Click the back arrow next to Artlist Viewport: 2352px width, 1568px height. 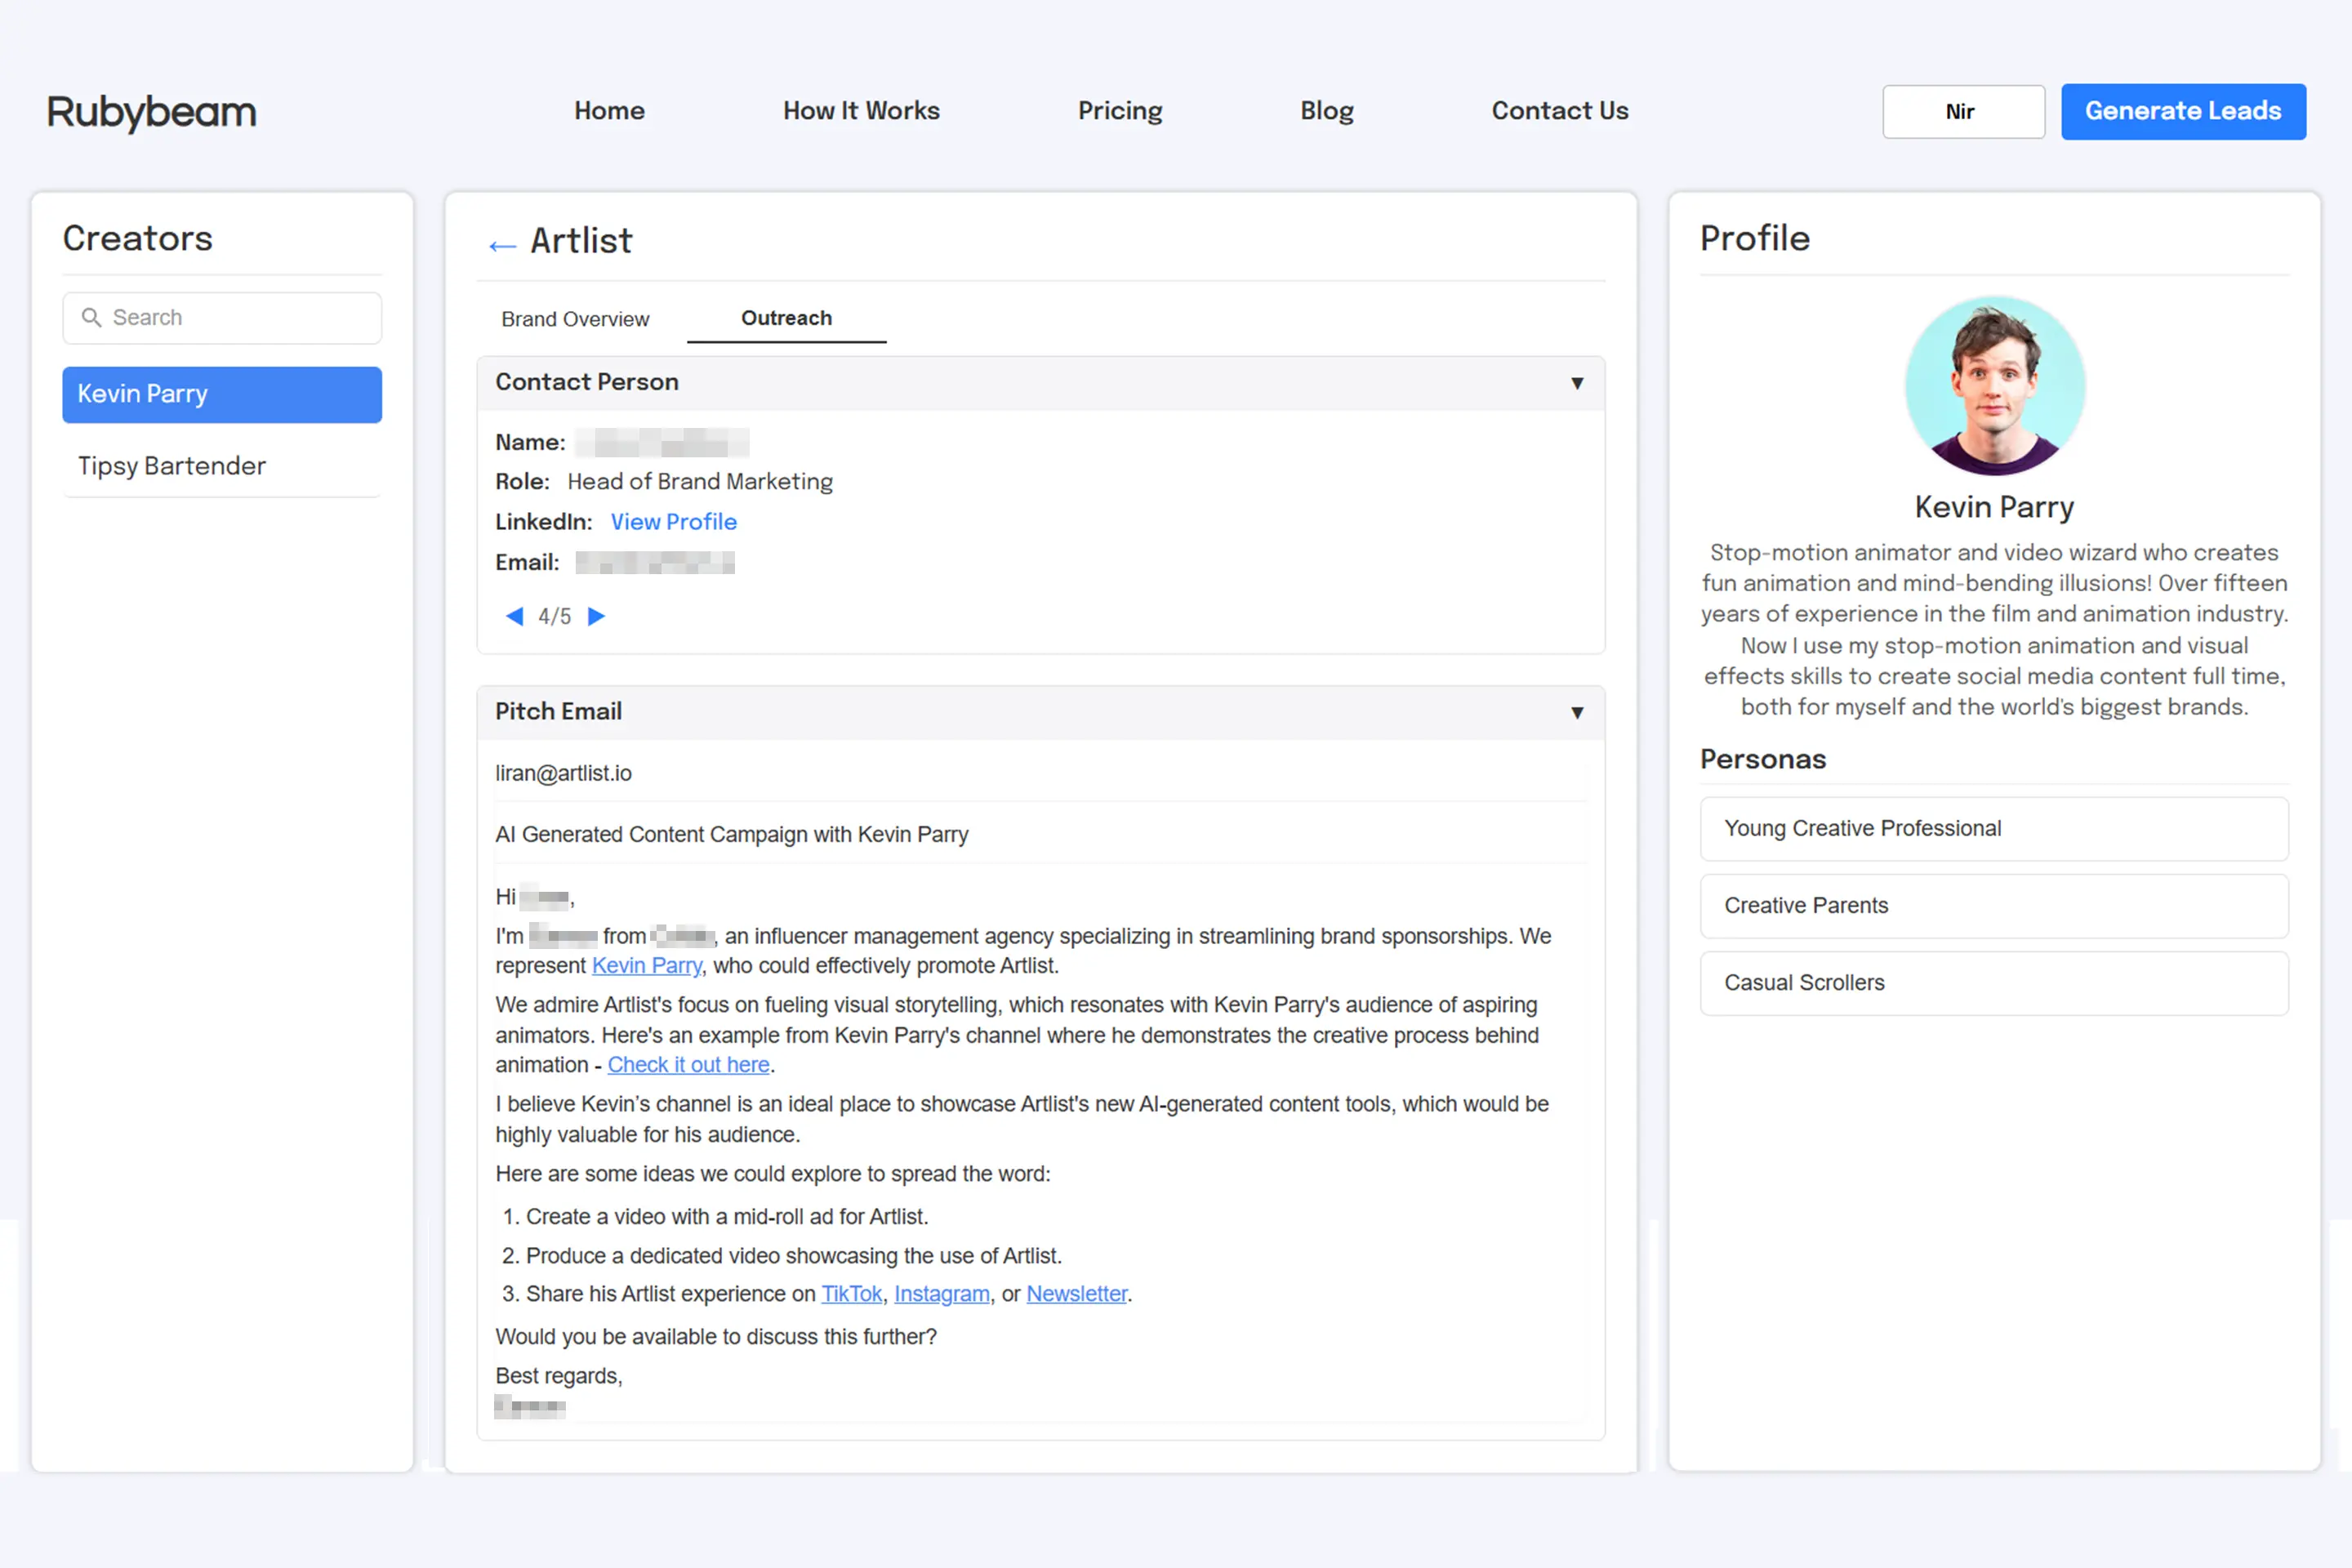(502, 244)
